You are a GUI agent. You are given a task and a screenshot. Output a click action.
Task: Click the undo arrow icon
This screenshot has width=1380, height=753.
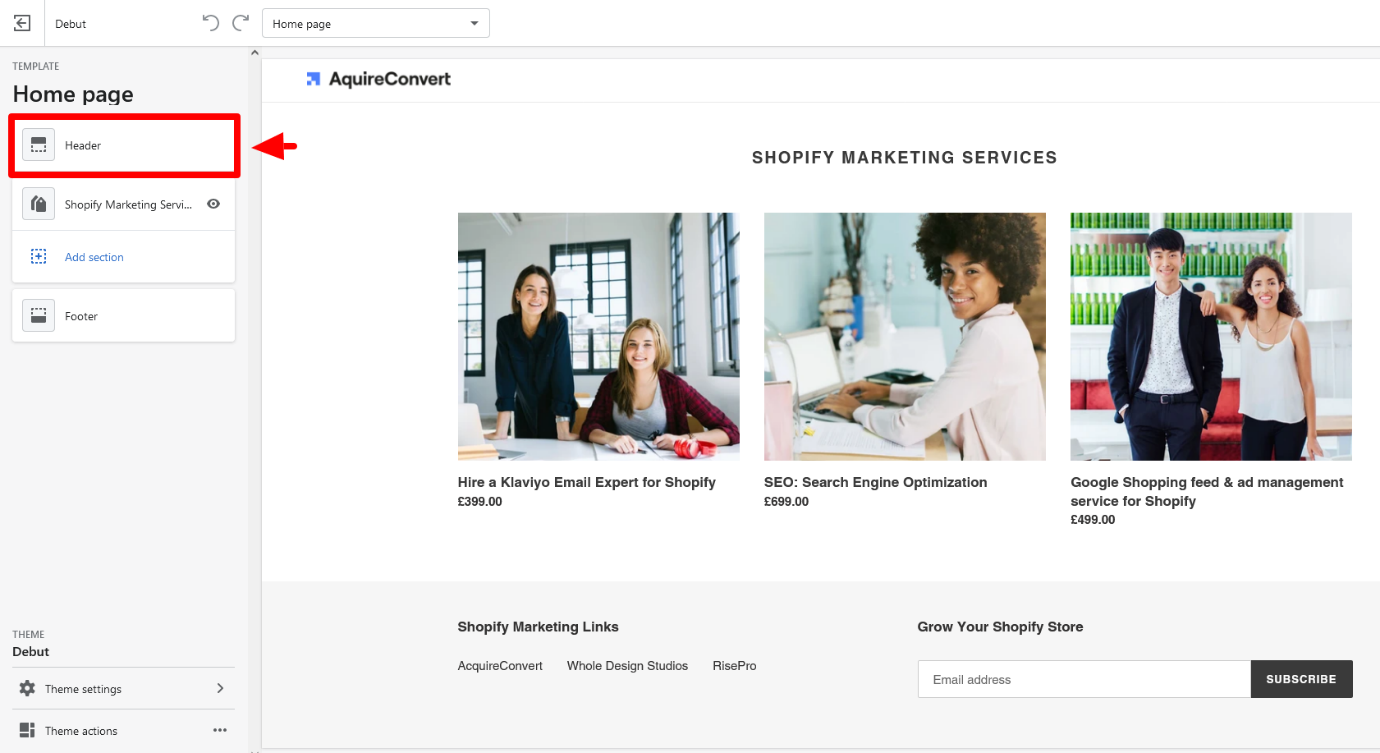(x=210, y=23)
